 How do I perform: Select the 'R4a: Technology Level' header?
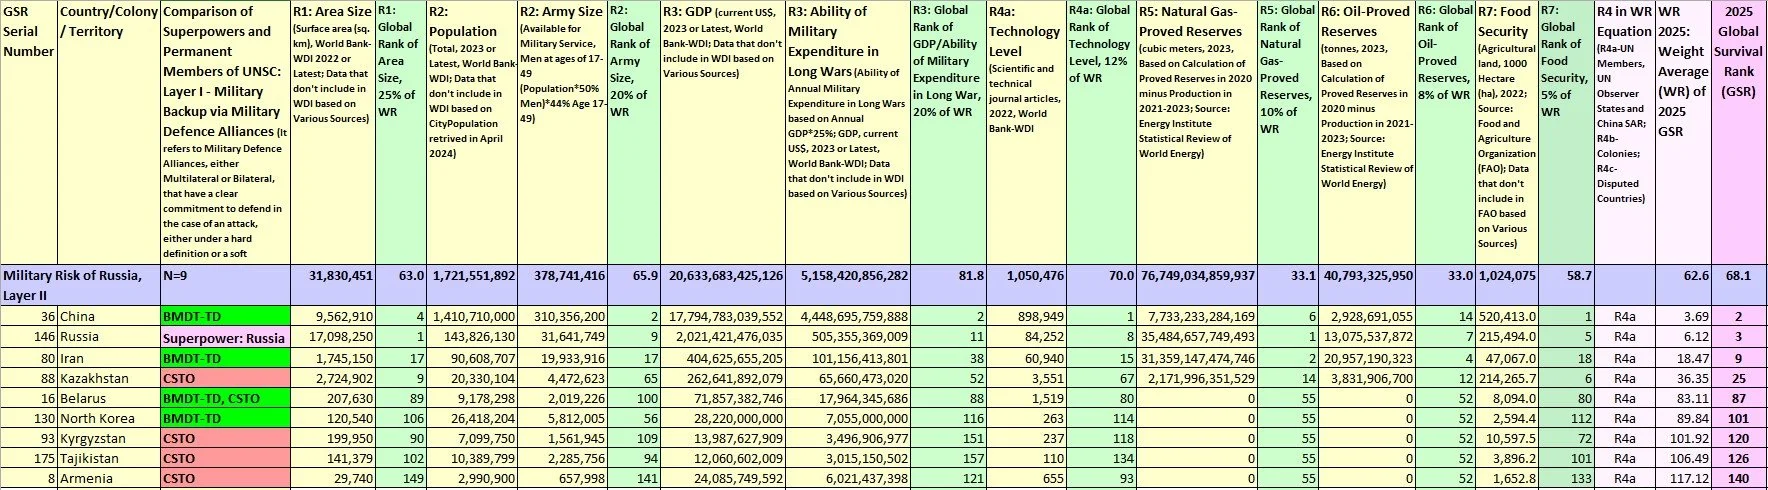(x=1026, y=132)
